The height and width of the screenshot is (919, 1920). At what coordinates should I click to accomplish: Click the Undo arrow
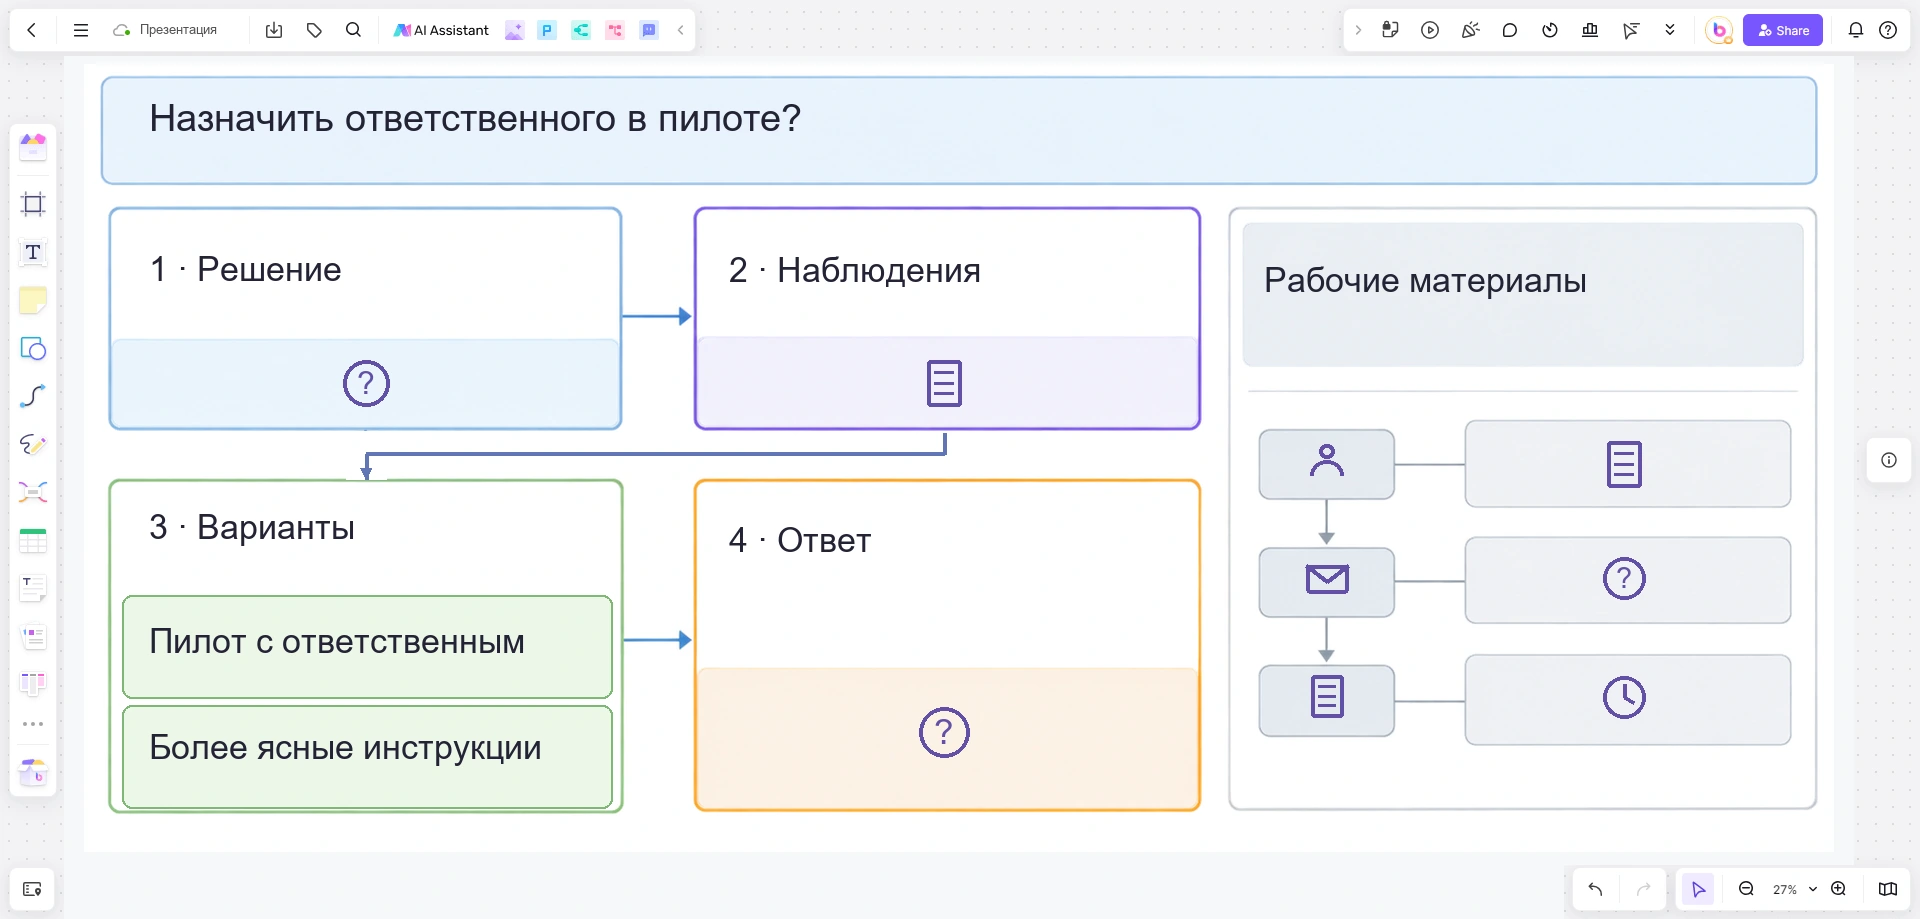[1595, 889]
